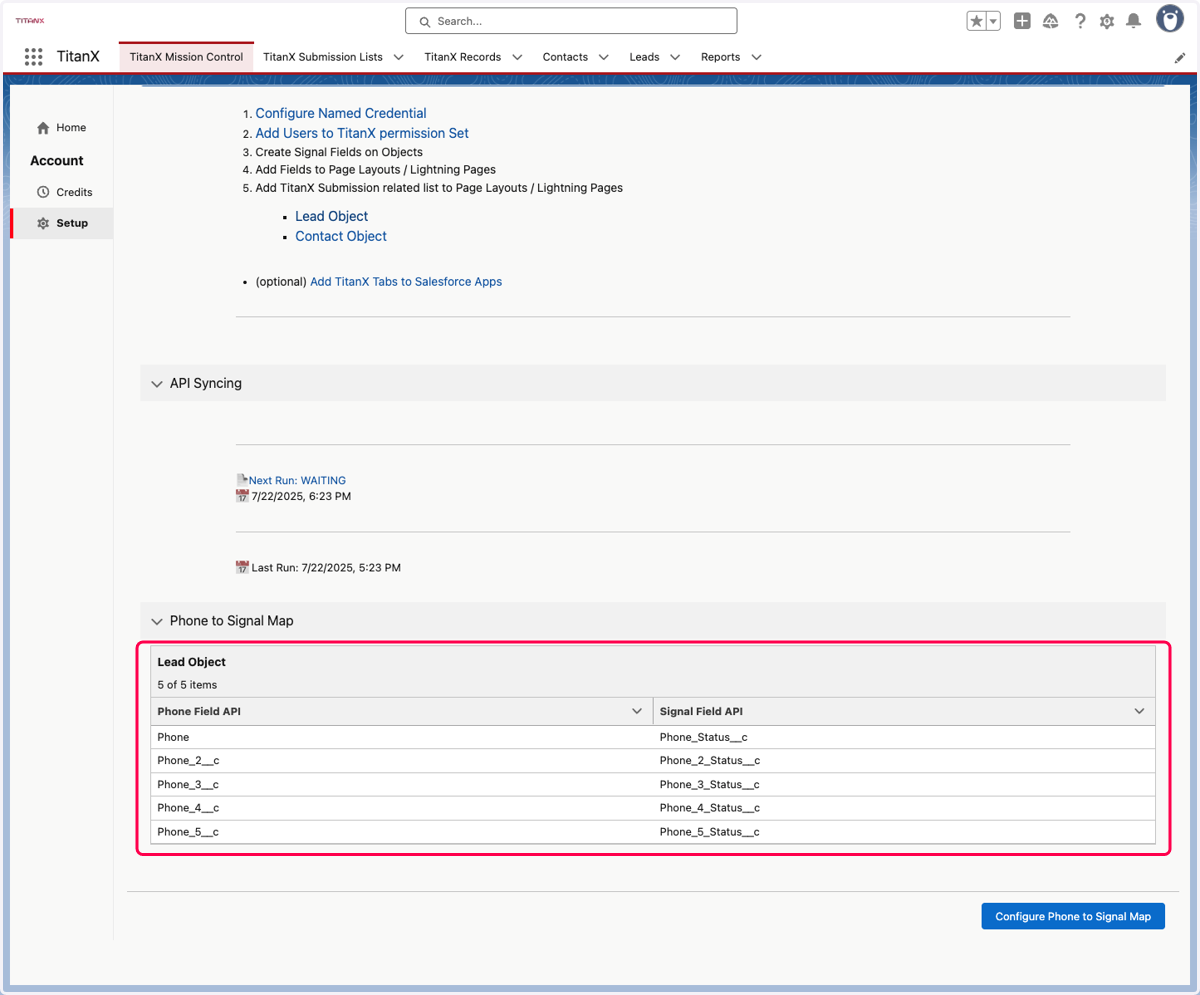1200x995 pixels.
Task: Select the Phone_2__c cell
Action: pyautogui.click(x=402, y=761)
